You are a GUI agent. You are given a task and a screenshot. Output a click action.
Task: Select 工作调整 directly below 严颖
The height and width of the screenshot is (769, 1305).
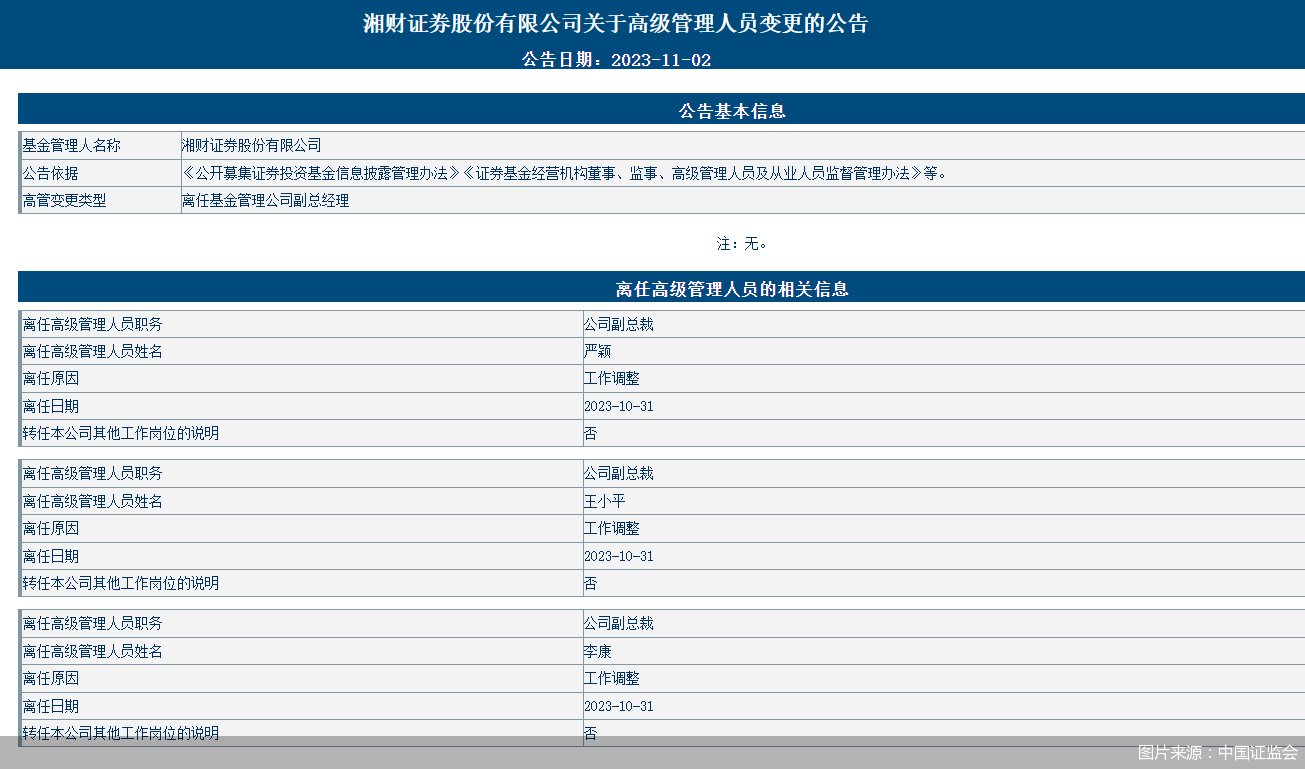coord(612,379)
